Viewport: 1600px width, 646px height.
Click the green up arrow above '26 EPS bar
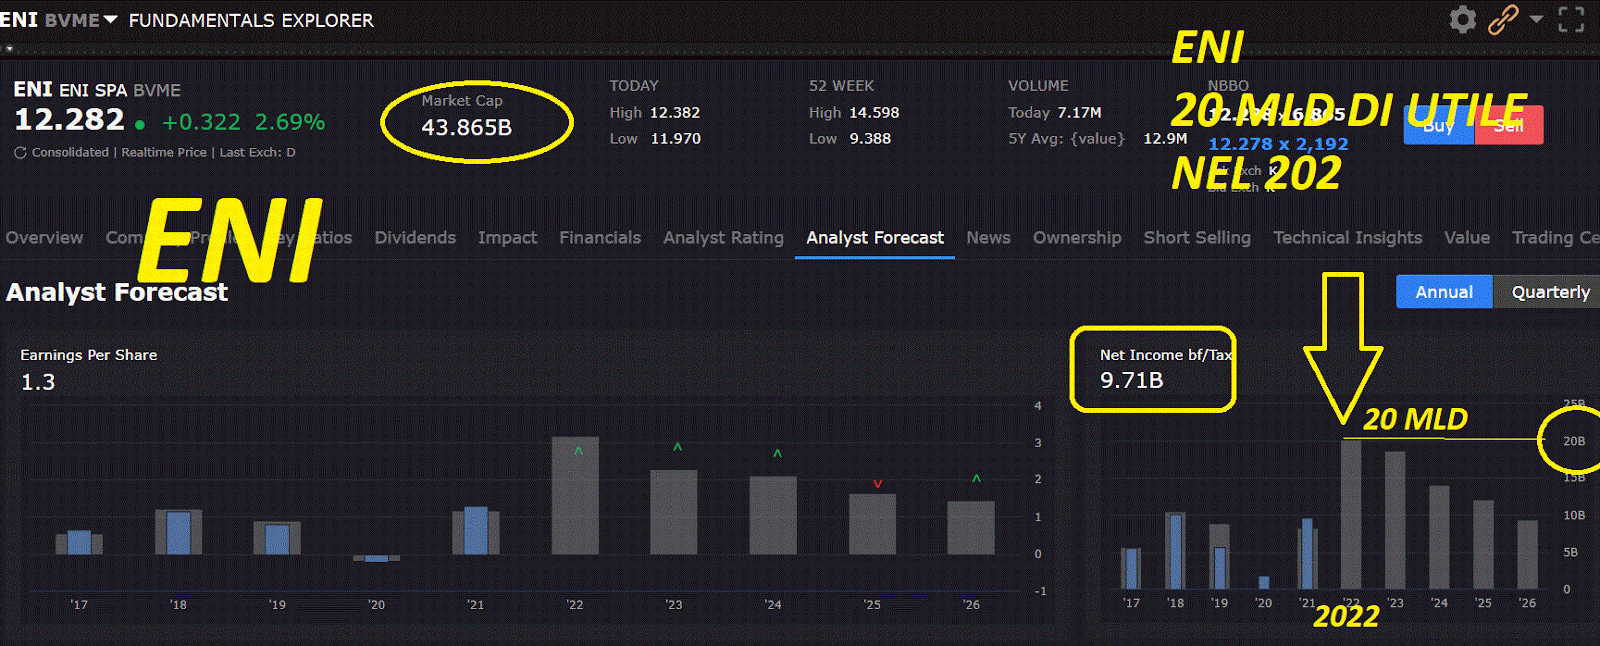tap(976, 479)
